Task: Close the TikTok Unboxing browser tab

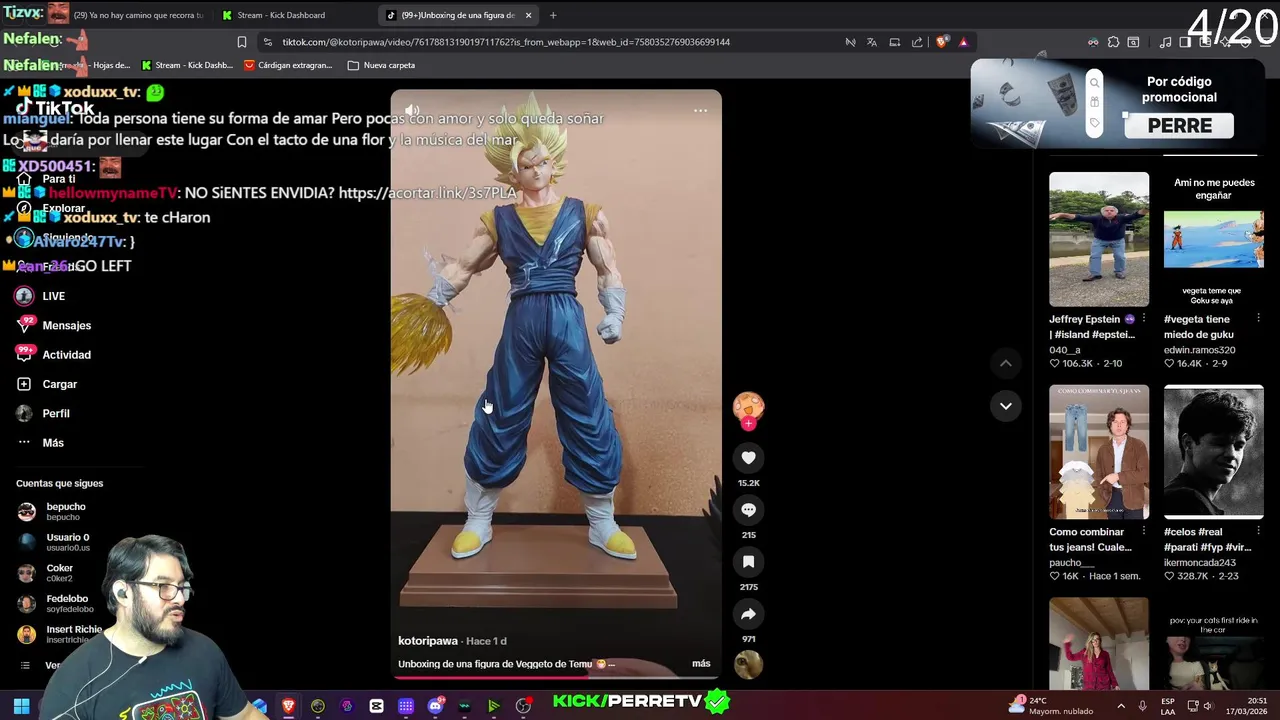Action: 528,15
